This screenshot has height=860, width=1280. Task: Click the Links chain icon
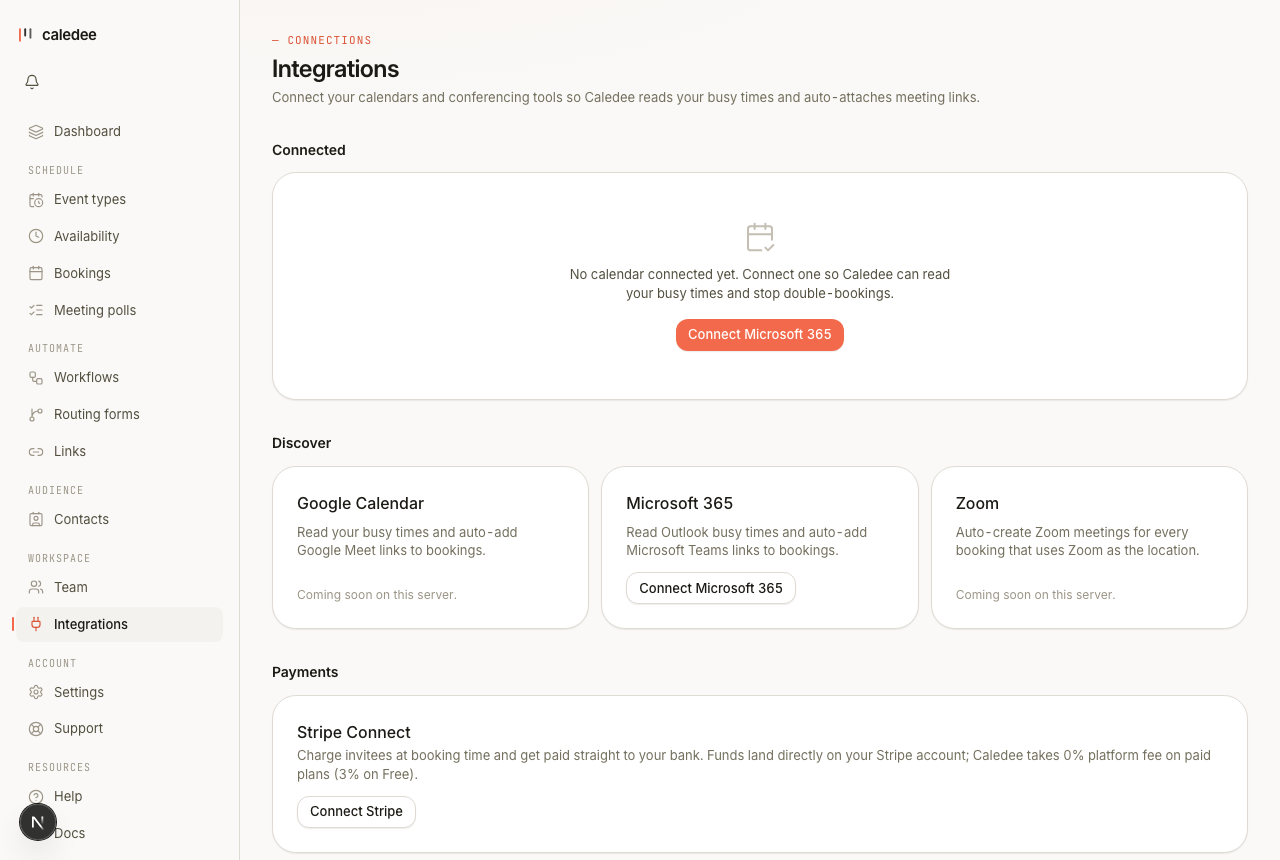tap(36, 451)
